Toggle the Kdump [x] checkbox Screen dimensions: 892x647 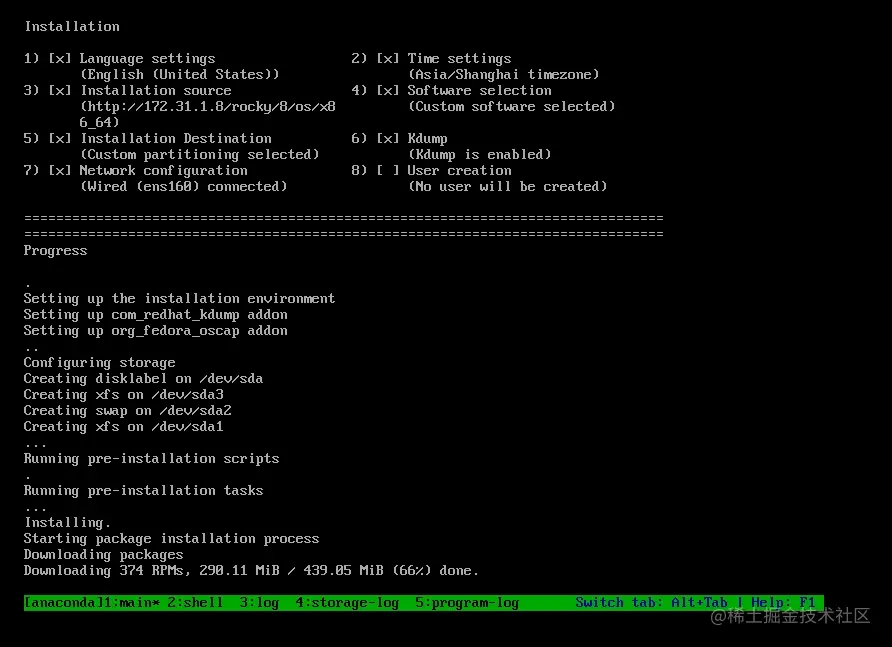[x=387, y=138]
